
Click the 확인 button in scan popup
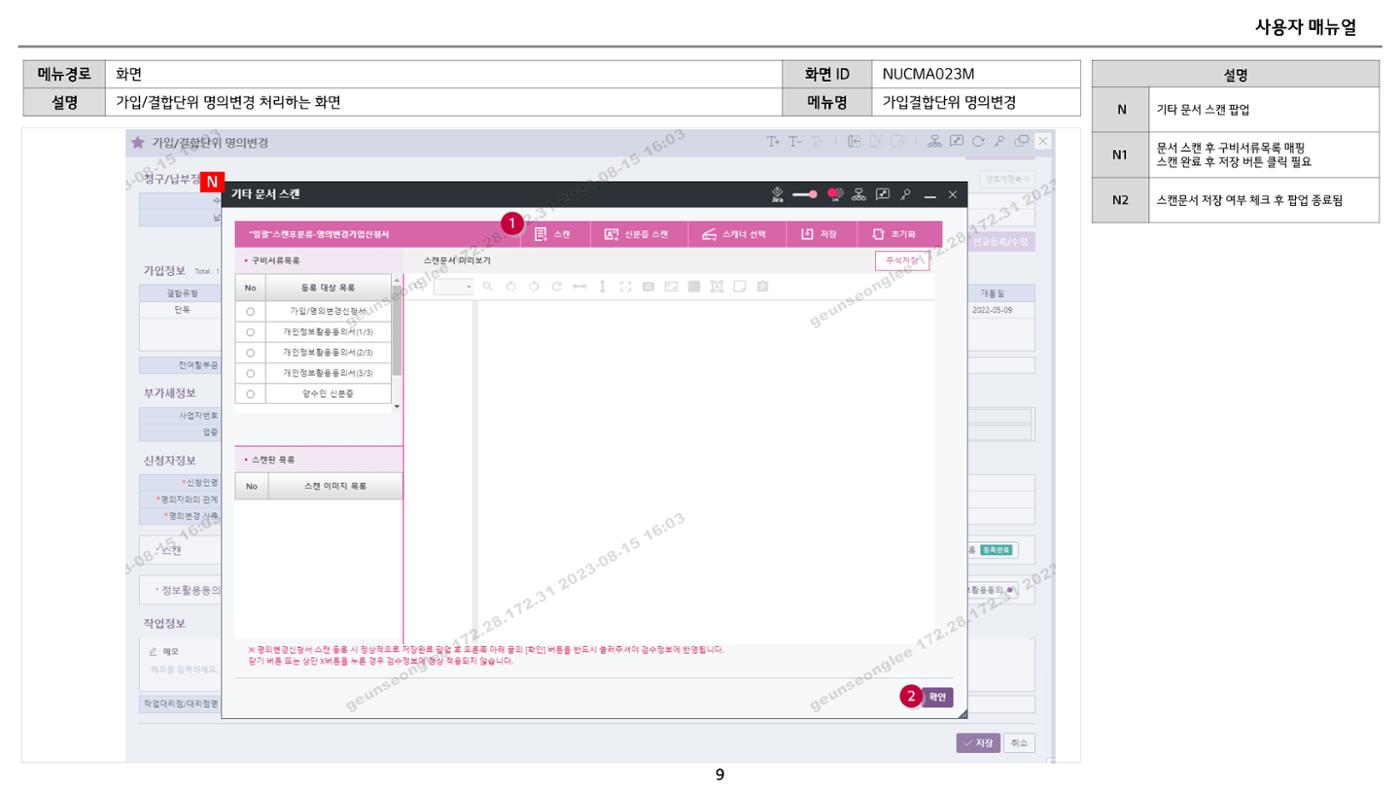coord(937,697)
